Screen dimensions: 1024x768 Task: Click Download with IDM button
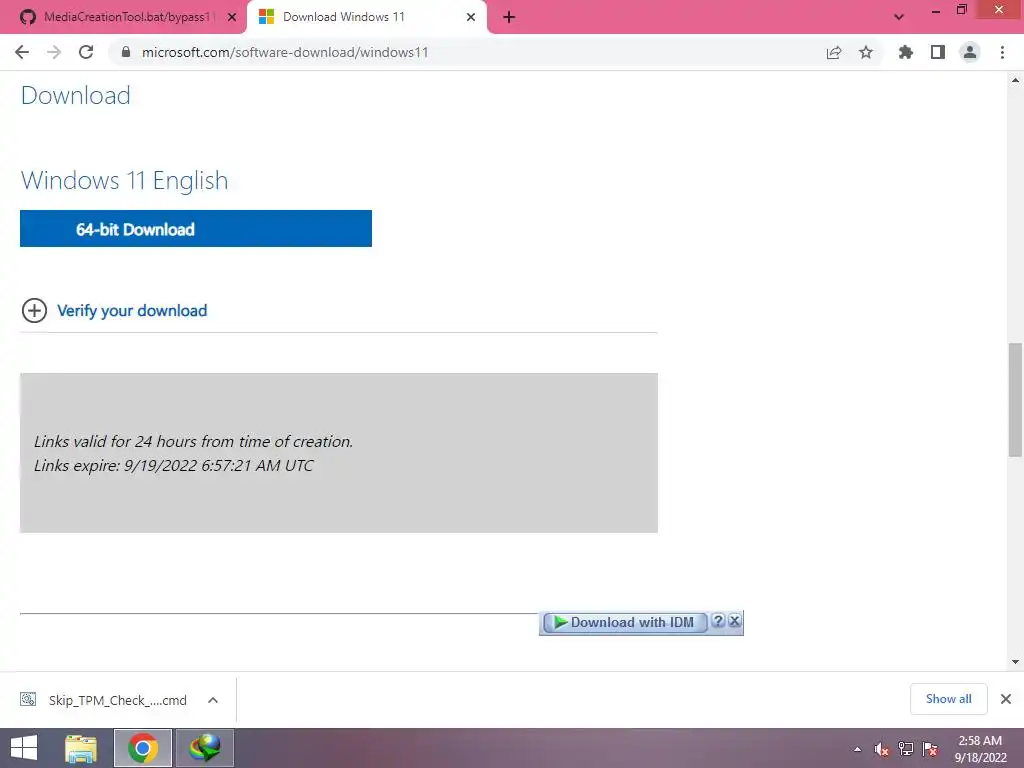tap(625, 622)
